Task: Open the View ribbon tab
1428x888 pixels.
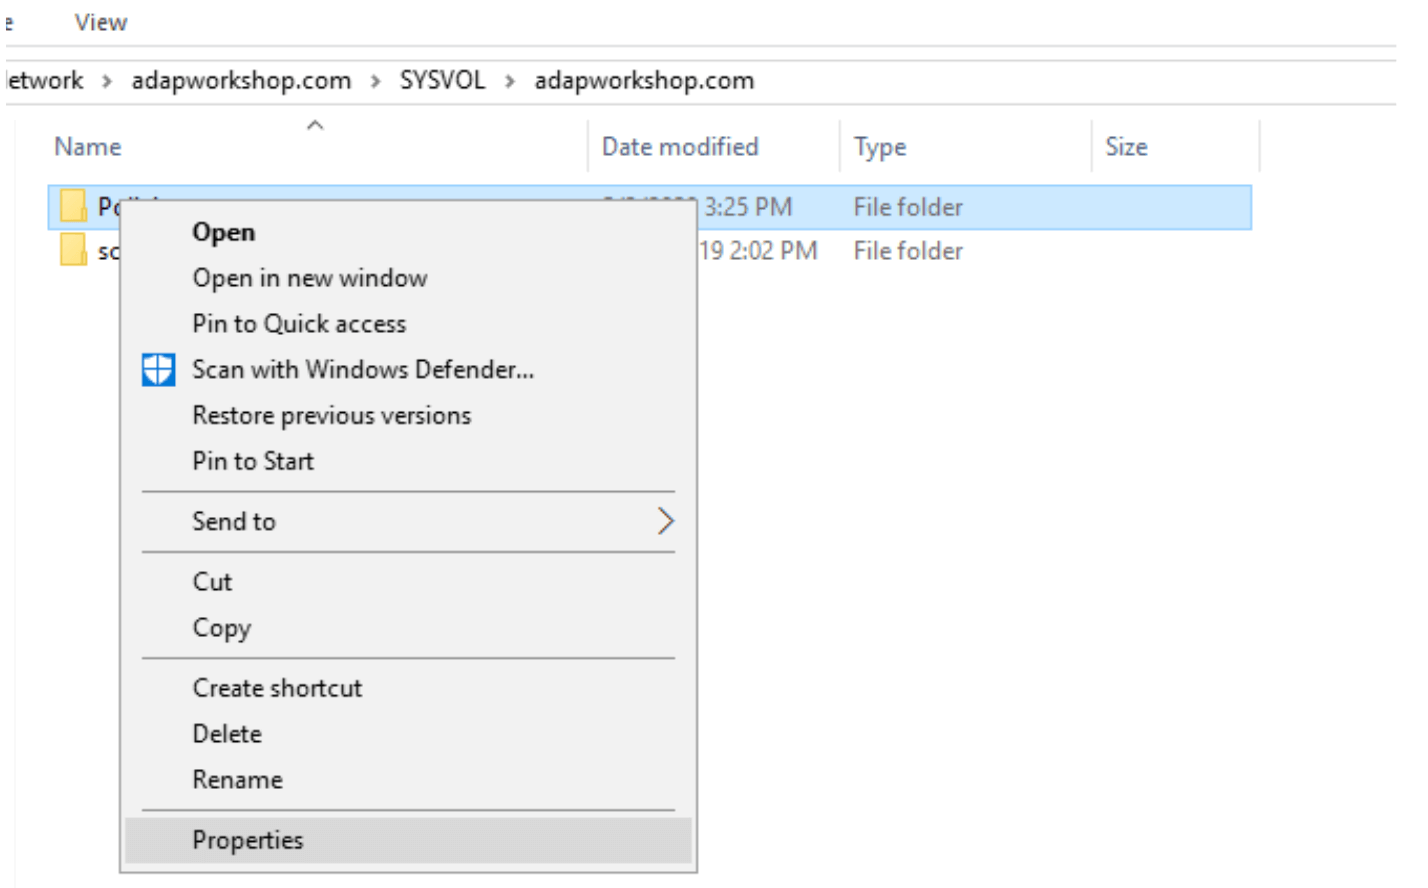Action: point(101,22)
